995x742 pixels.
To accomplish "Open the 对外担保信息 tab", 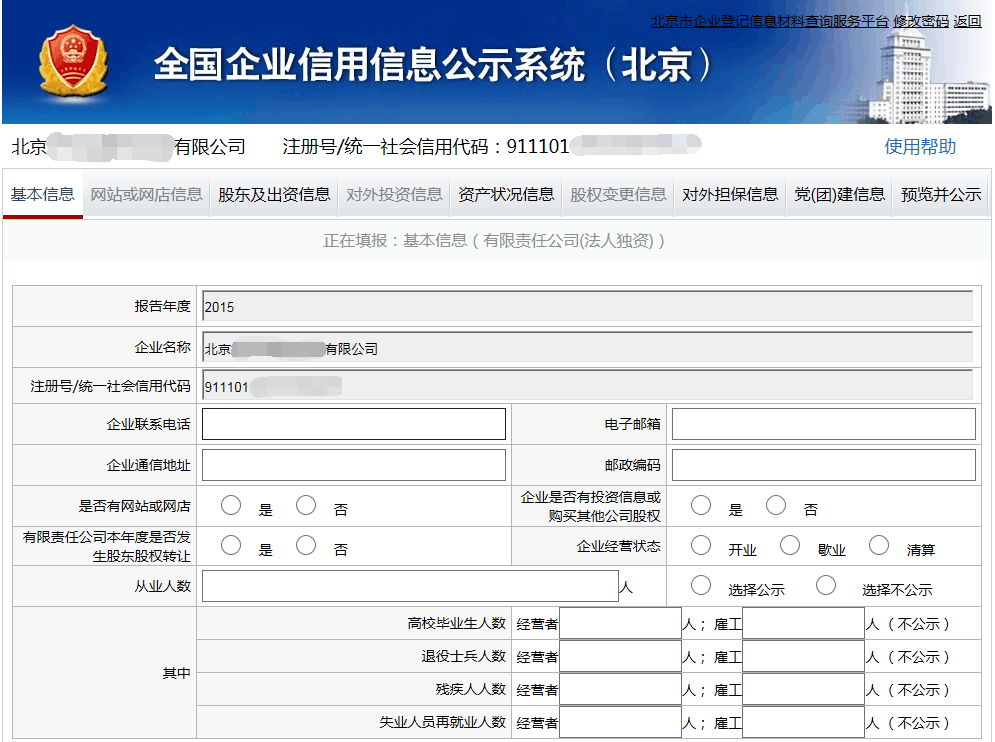I will (x=730, y=195).
